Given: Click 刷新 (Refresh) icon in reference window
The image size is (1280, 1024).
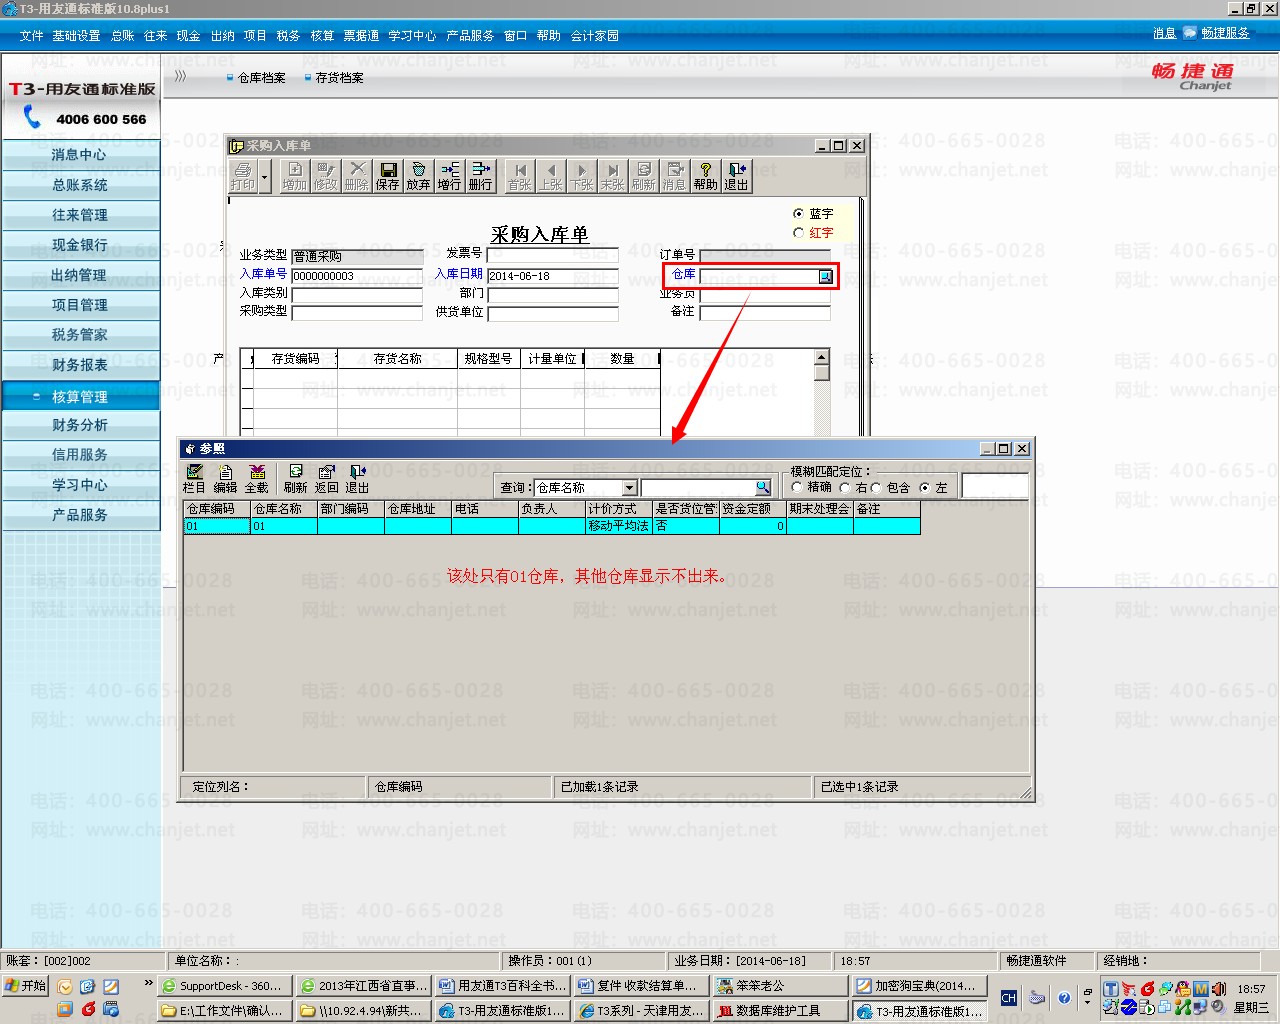Looking at the screenshot, I should tap(295, 478).
